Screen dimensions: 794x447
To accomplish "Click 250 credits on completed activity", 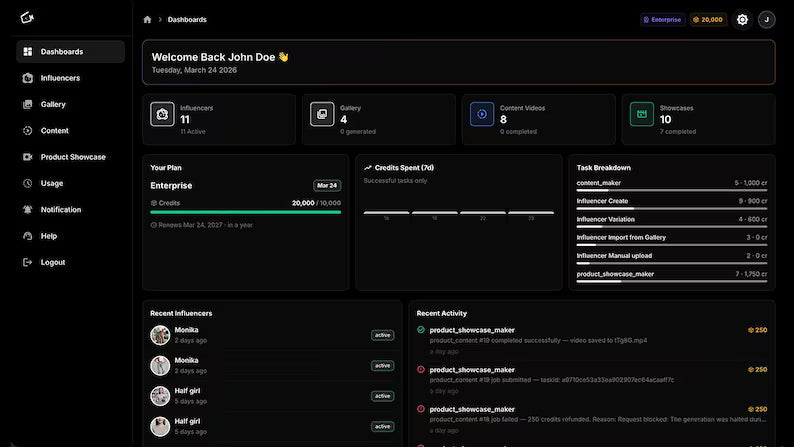I will pyautogui.click(x=758, y=330).
